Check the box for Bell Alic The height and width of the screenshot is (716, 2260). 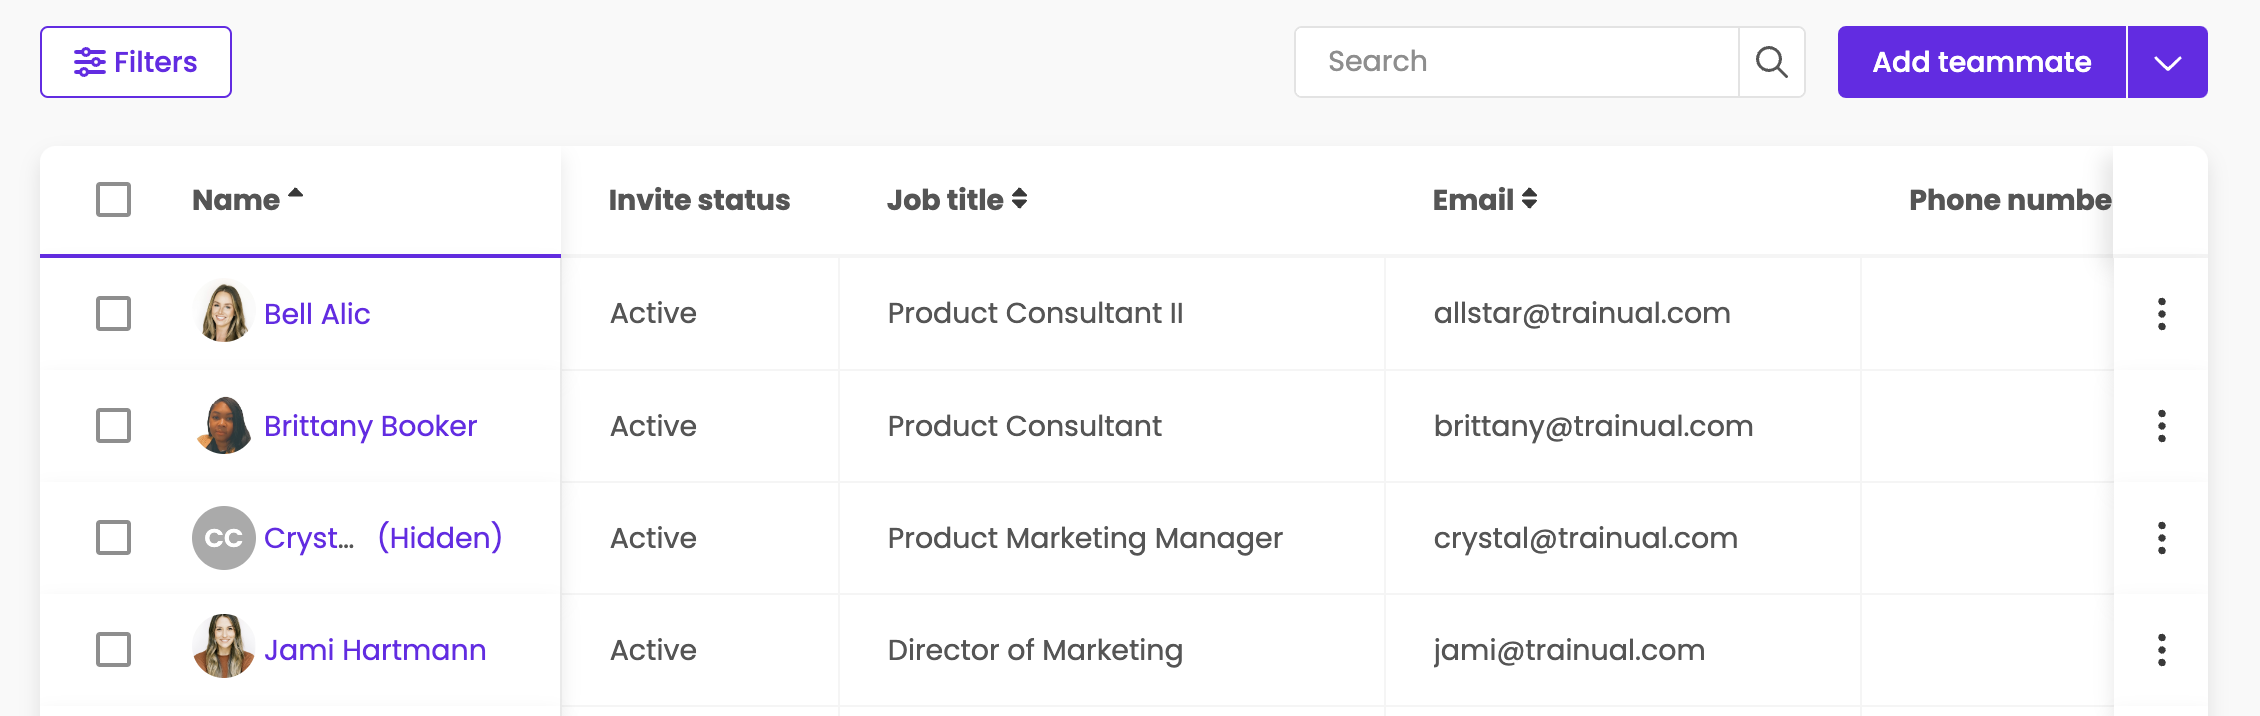point(113,314)
